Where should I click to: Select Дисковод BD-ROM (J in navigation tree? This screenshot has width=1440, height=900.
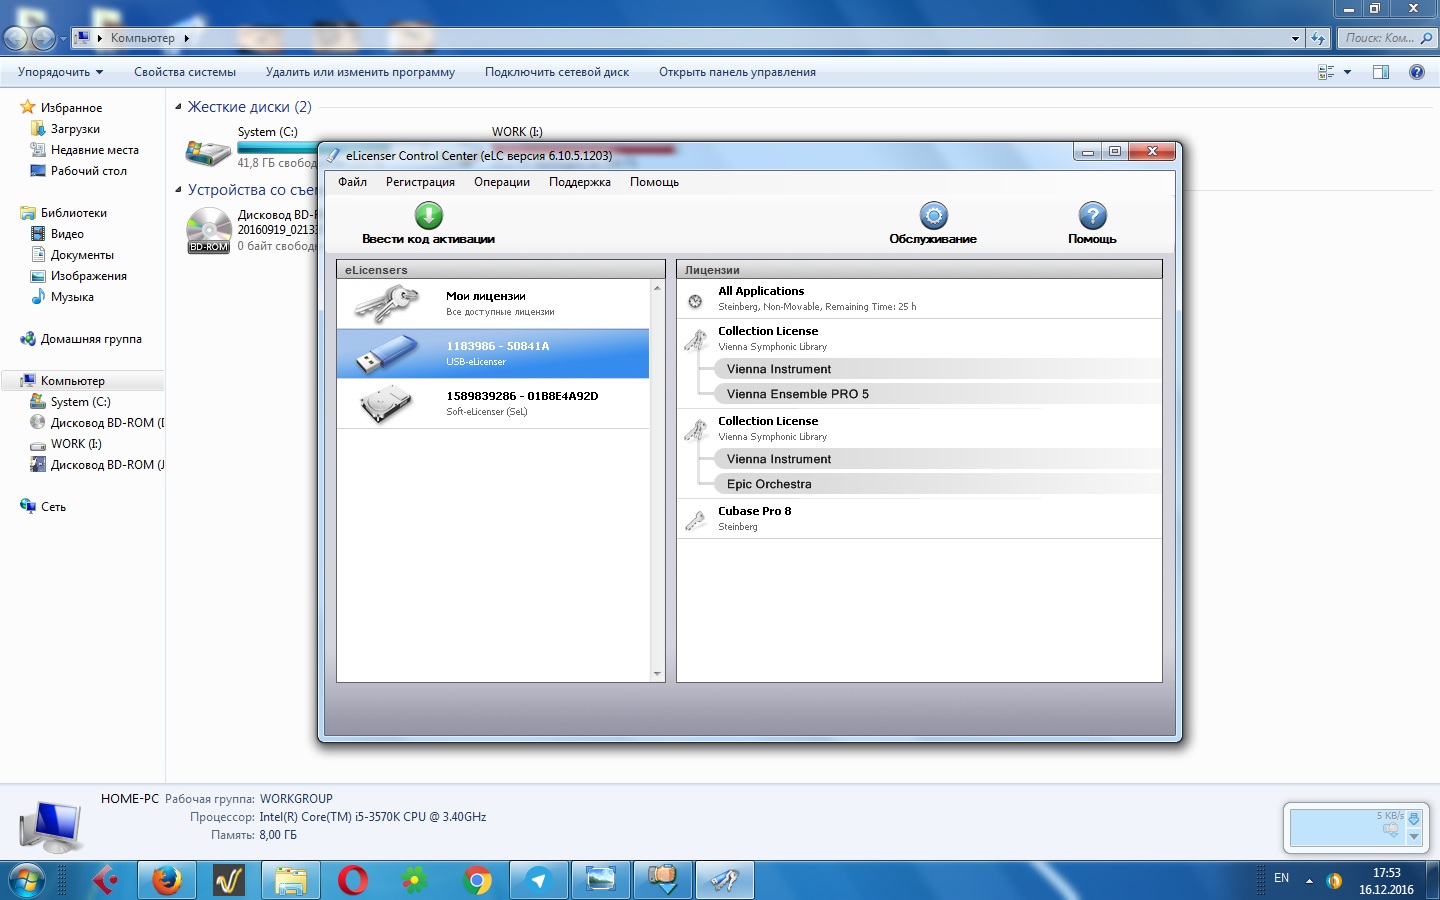pos(97,465)
